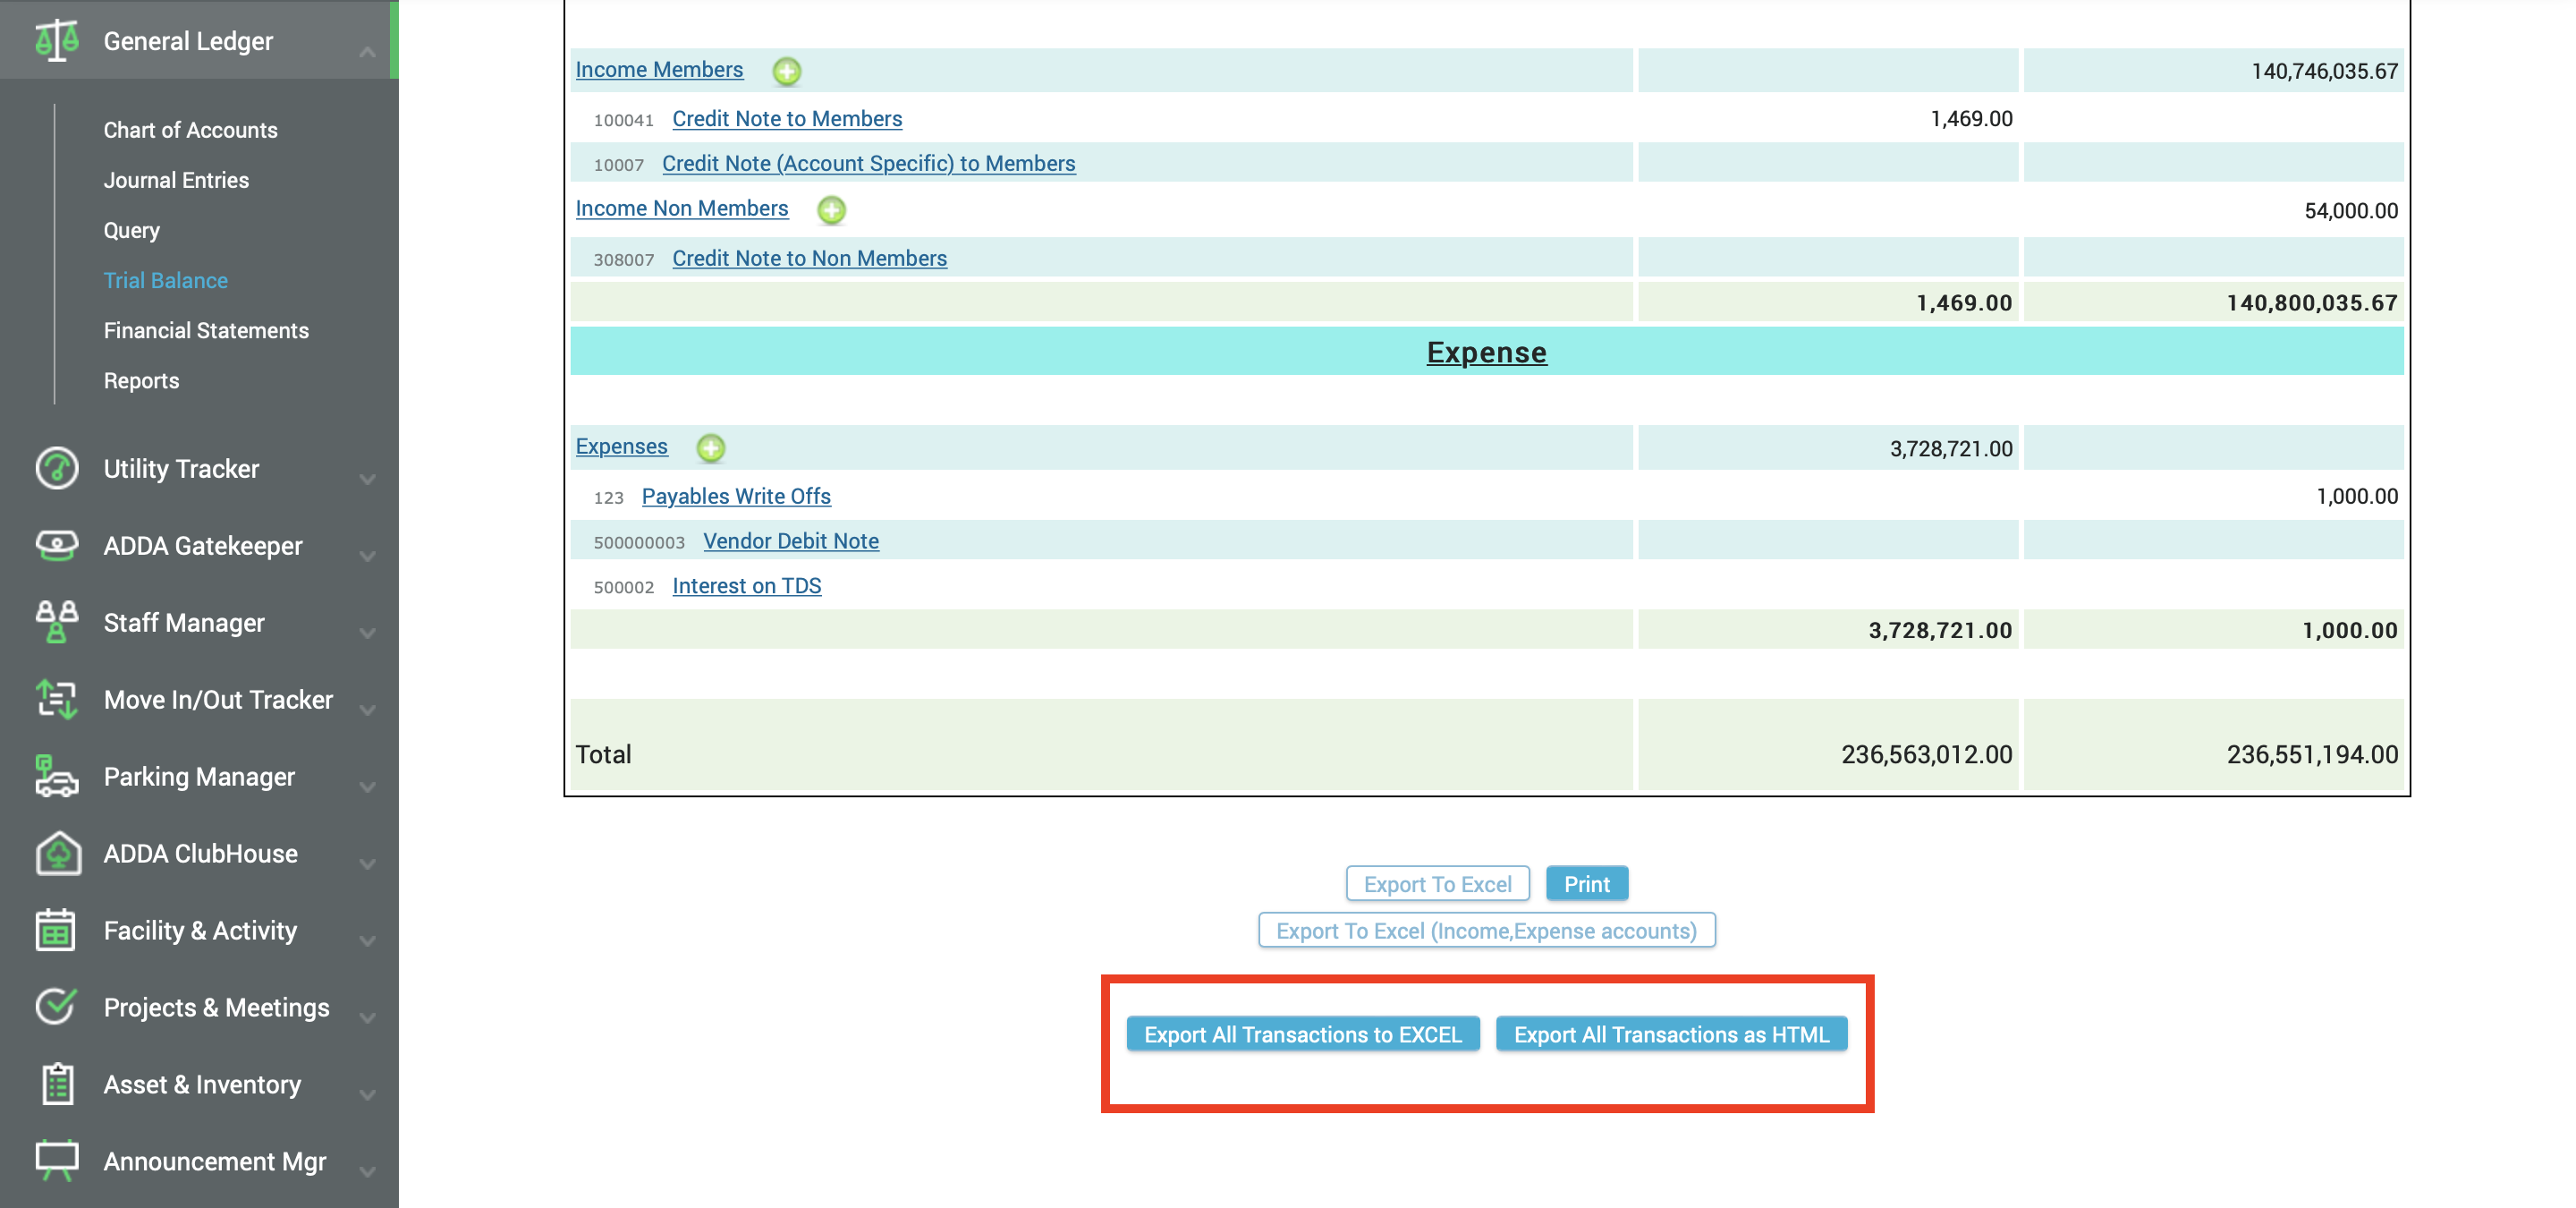The image size is (2576, 1208).
Task: Open Credit Note to Non Members ledger
Action: coord(809,258)
